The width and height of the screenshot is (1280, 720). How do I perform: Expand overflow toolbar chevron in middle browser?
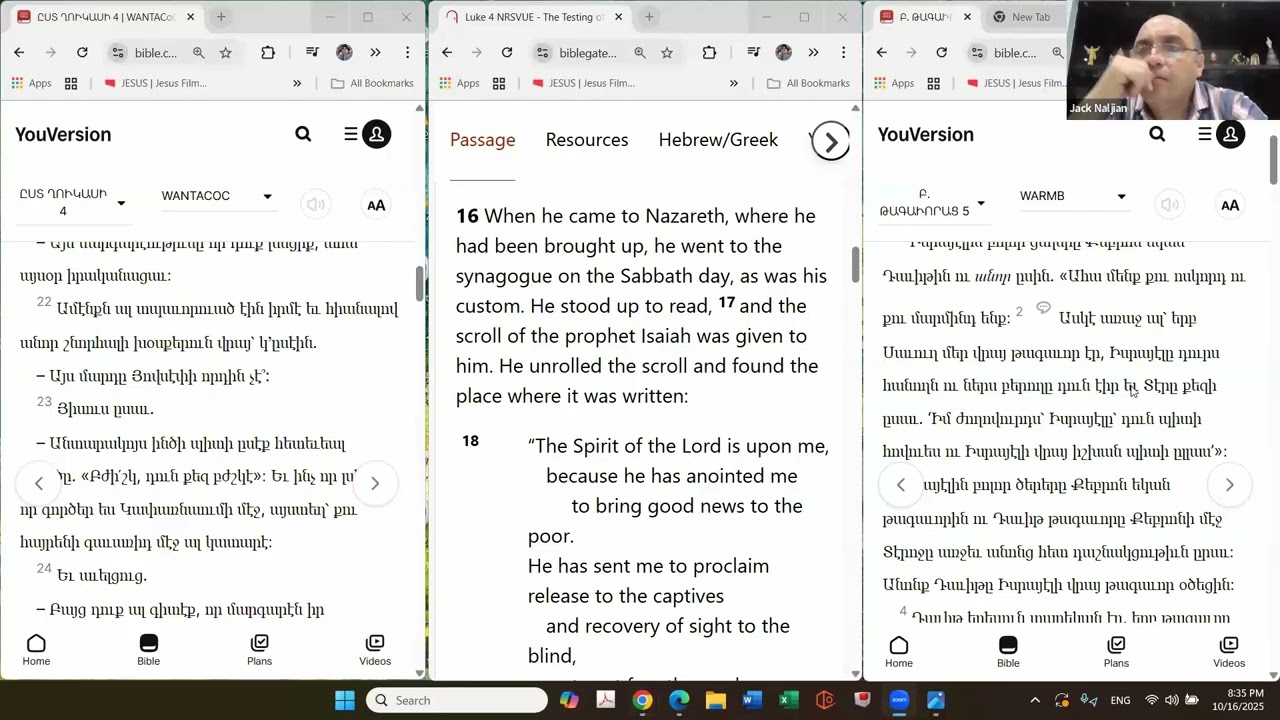[813, 53]
